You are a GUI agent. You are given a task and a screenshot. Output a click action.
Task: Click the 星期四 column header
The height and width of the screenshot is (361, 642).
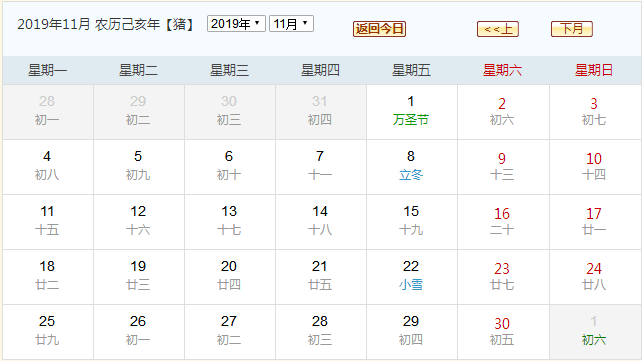[320, 70]
